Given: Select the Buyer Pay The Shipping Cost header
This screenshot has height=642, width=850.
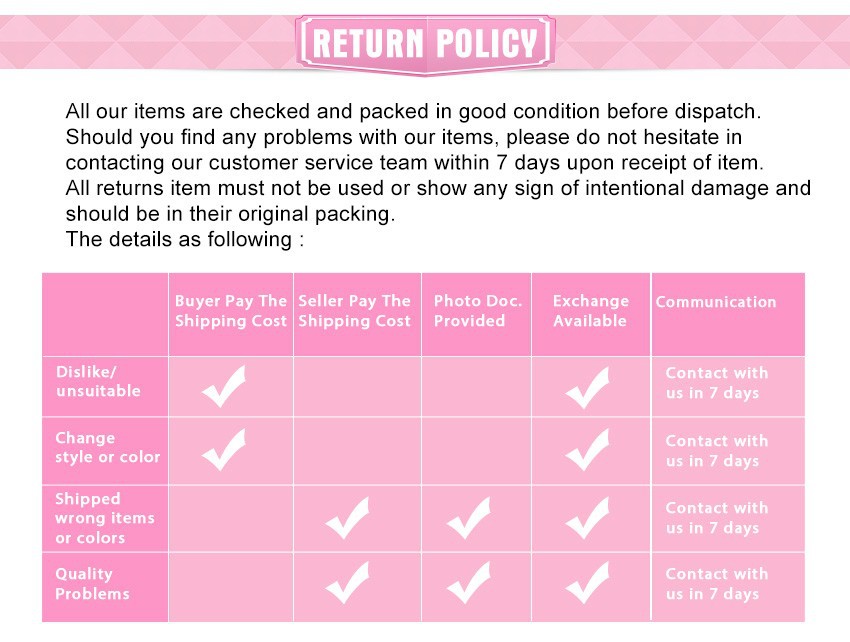Looking at the screenshot, I should click(x=231, y=311).
